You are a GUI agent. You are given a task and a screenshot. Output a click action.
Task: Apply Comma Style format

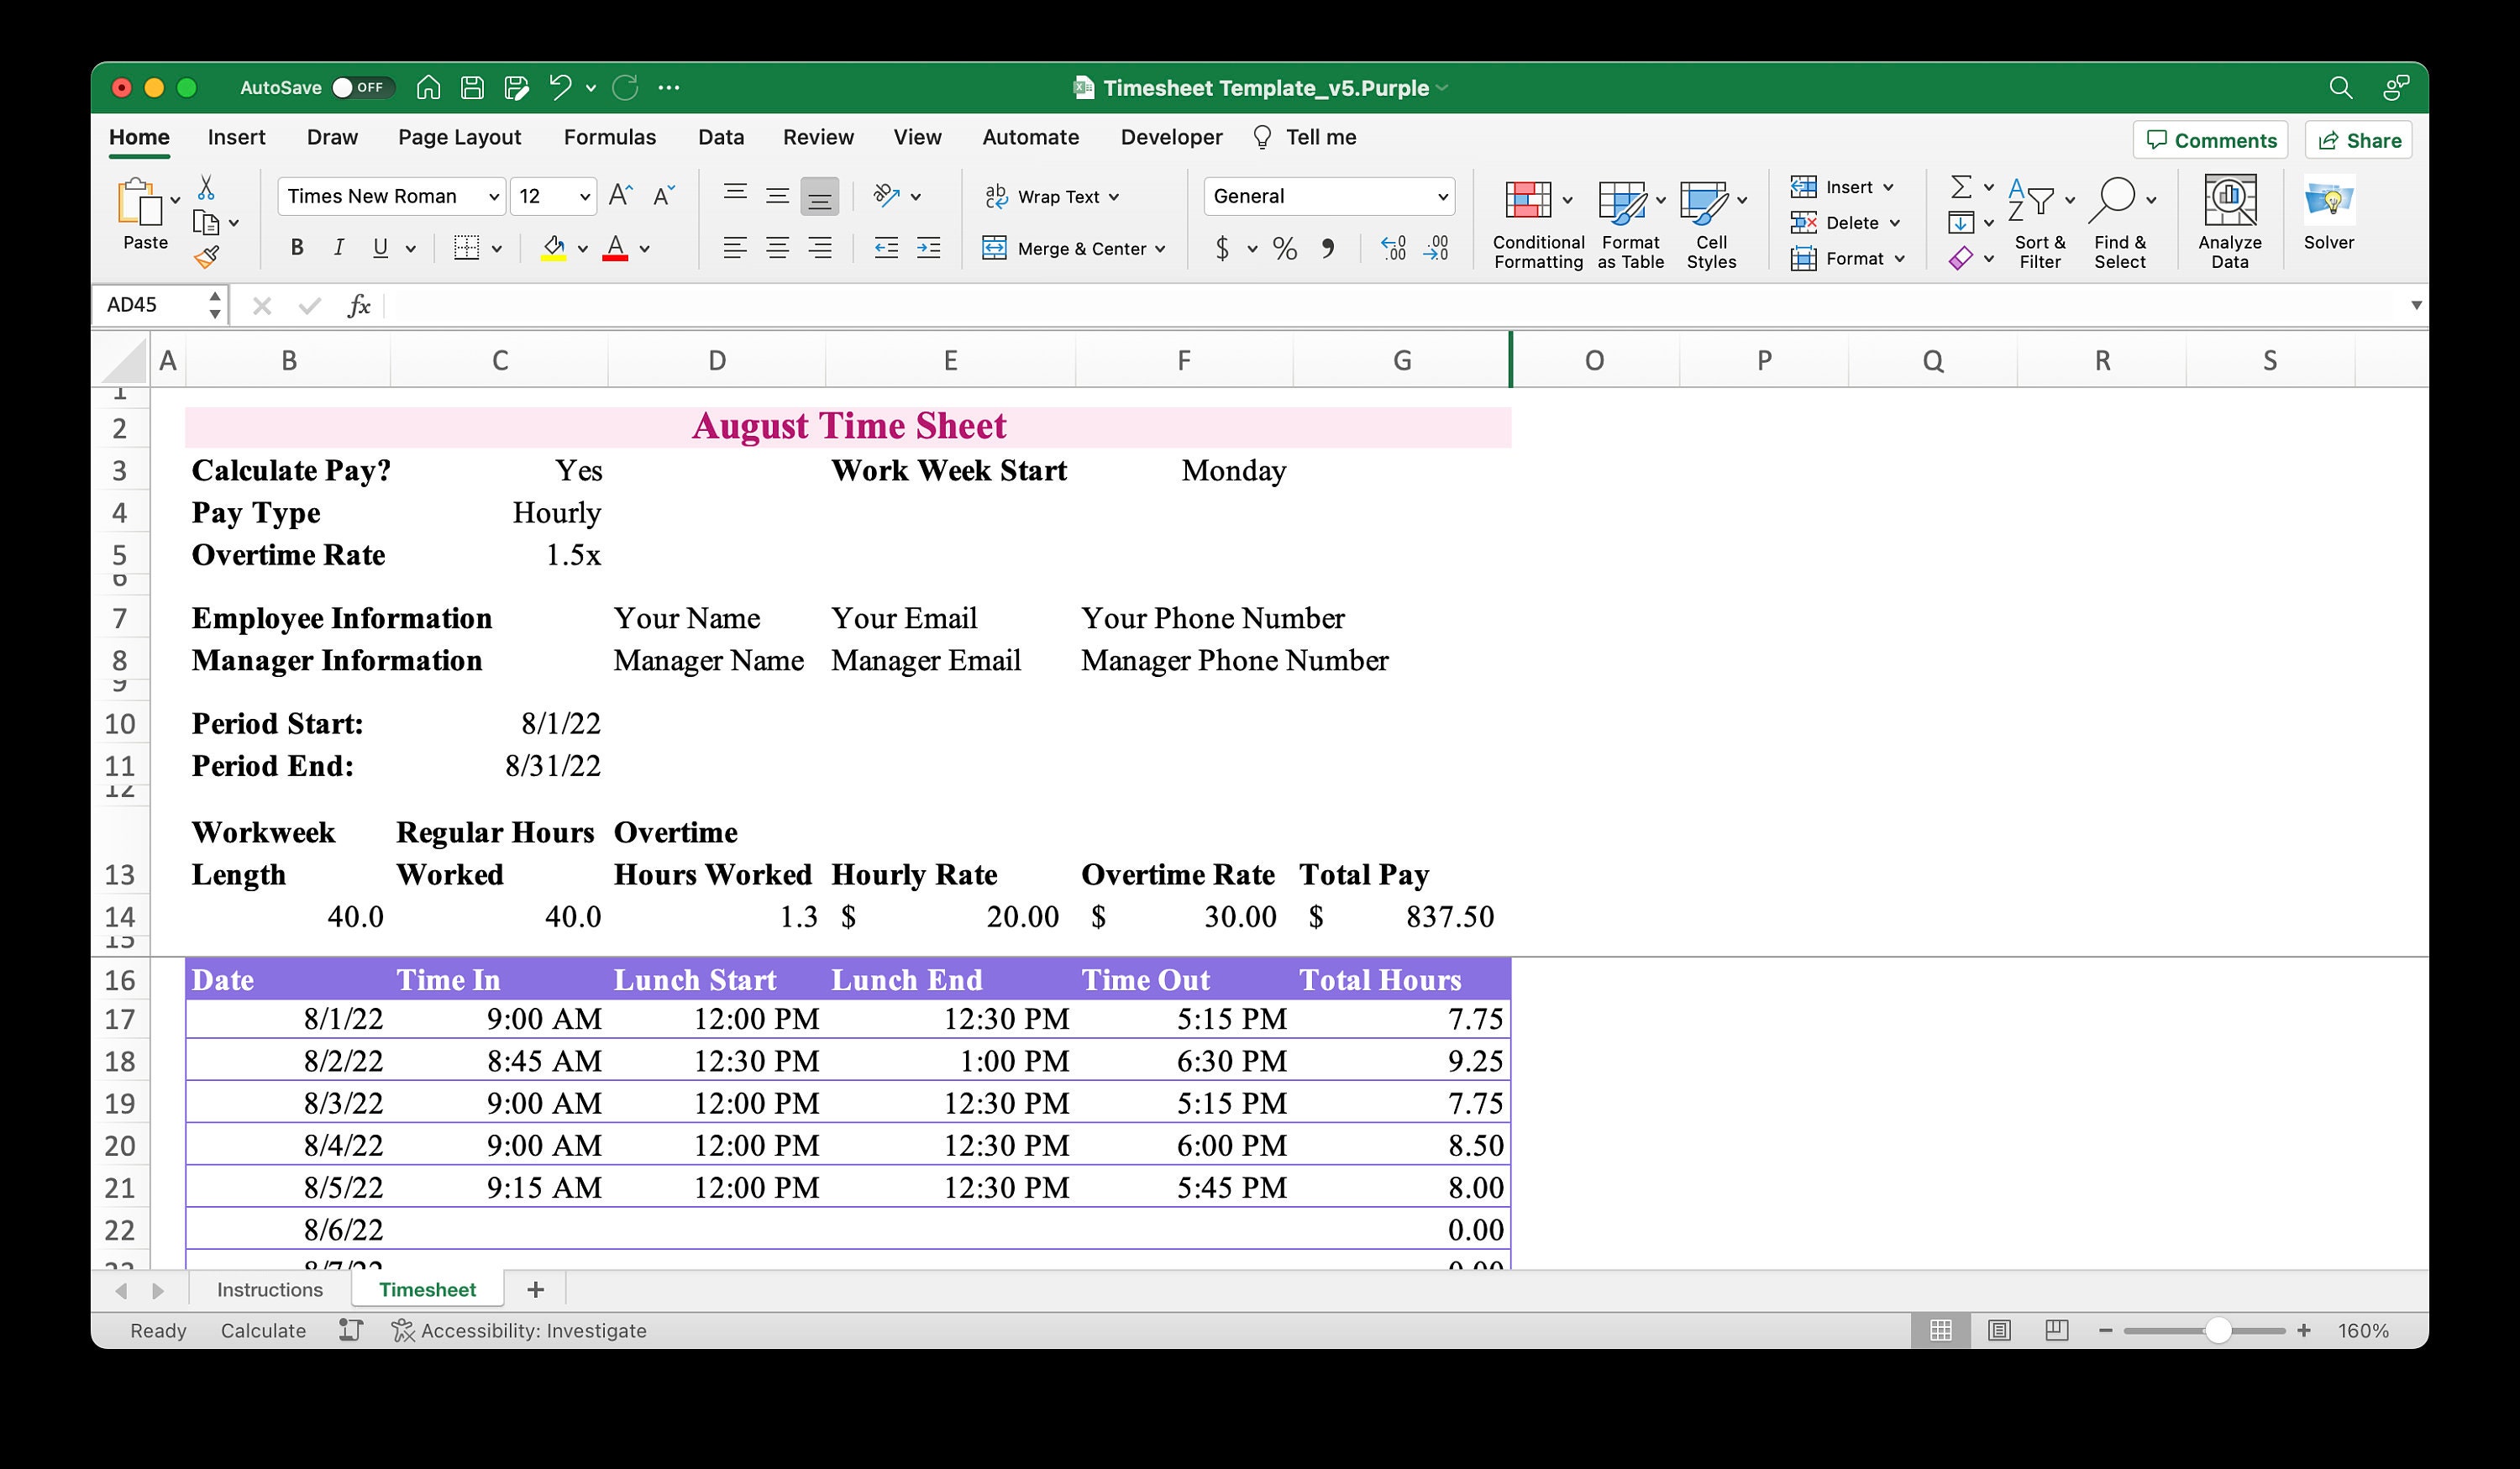coord(1328,248)
